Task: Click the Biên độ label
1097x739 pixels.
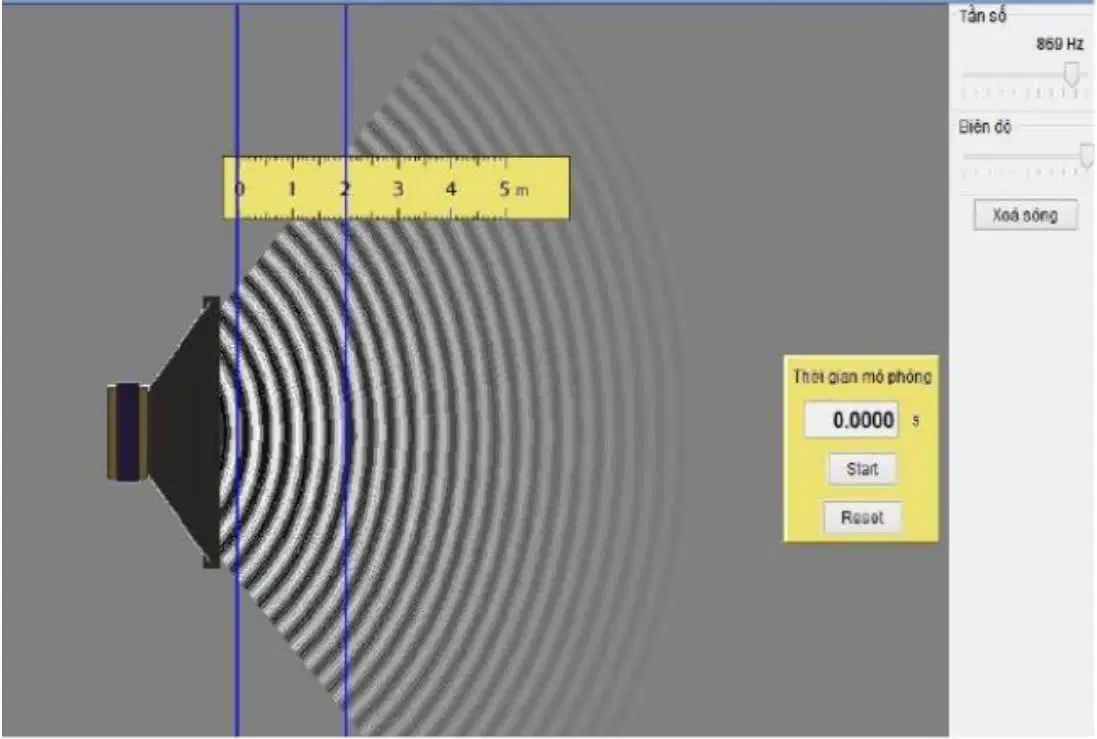Action: click(x=984, y=127)
